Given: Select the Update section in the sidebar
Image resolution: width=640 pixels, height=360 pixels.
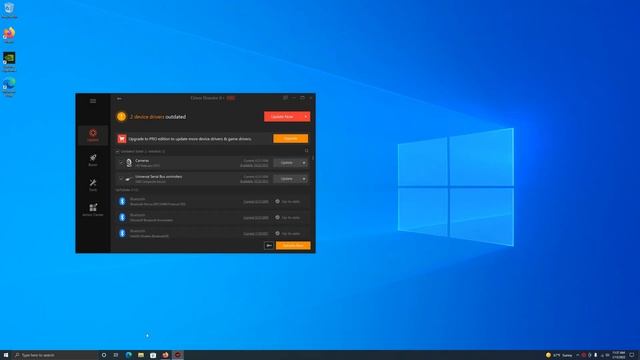Looking at the screenshot, I should (x=93, y=136).
